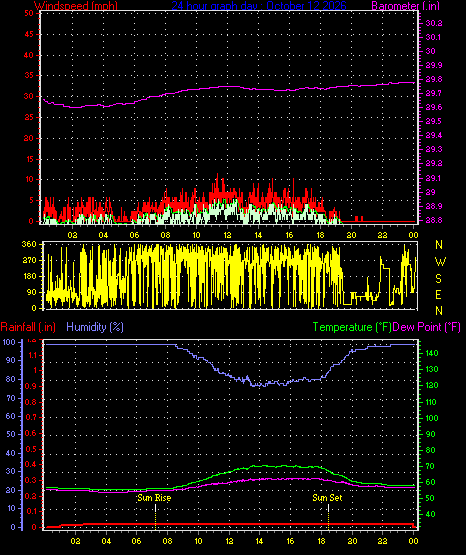Click barometer axis value 30.2
Image resolution: width=466 pixels, height=555 pixels.
pos(433,23)
